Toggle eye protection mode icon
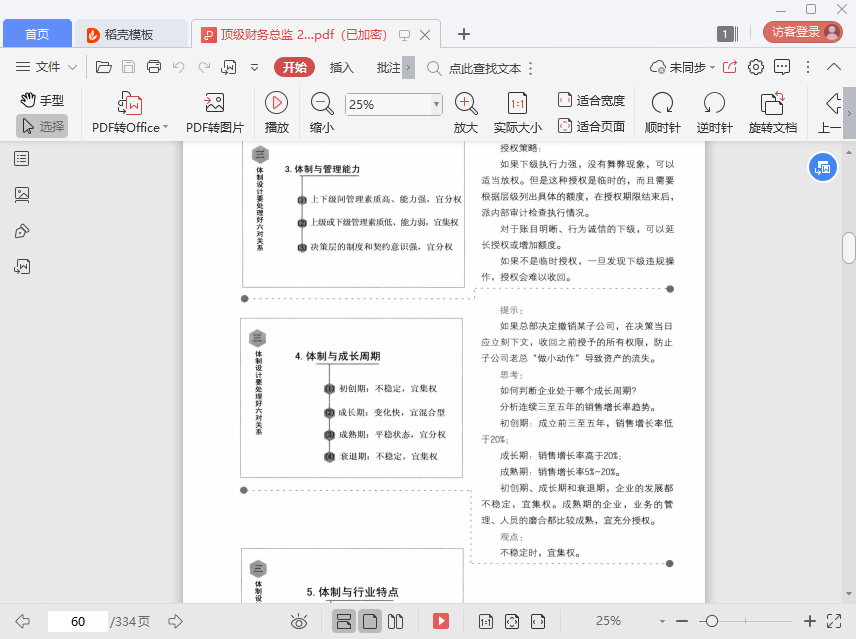Image resolution: width=856 pixels, height=639 pixels. pyautogui.click(x=298, y=621)
